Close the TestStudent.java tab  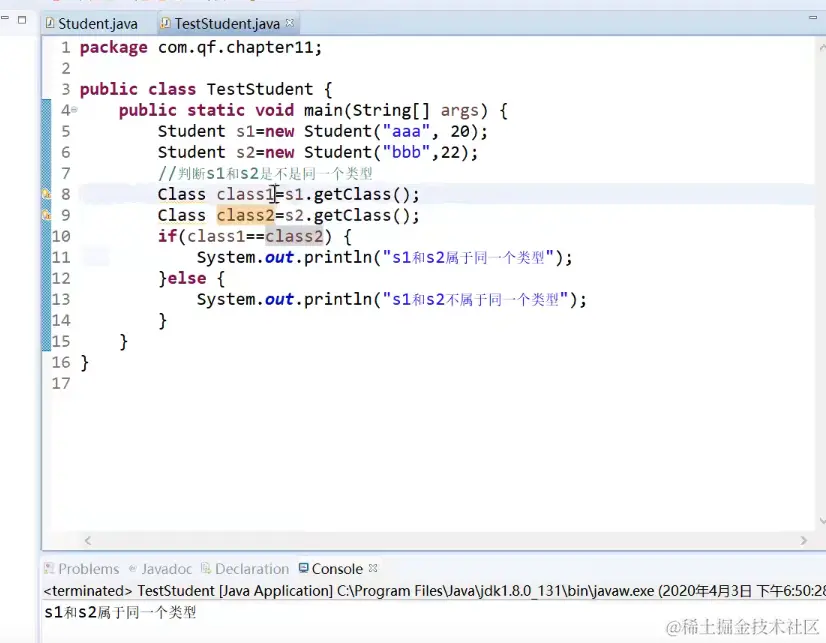(289, 23)
